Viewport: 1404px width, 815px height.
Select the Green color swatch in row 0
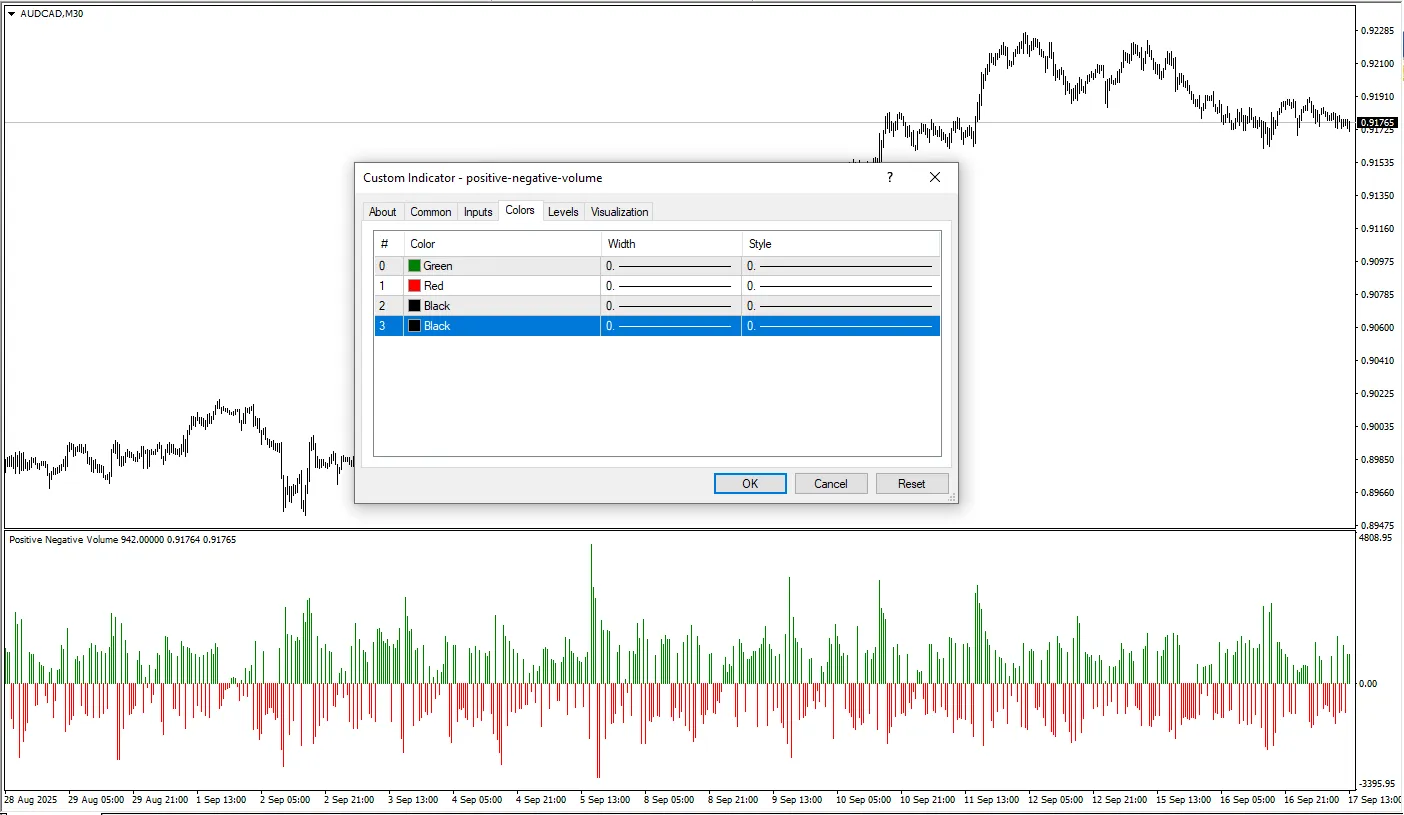pyautogui.click(x=415, y=266)
